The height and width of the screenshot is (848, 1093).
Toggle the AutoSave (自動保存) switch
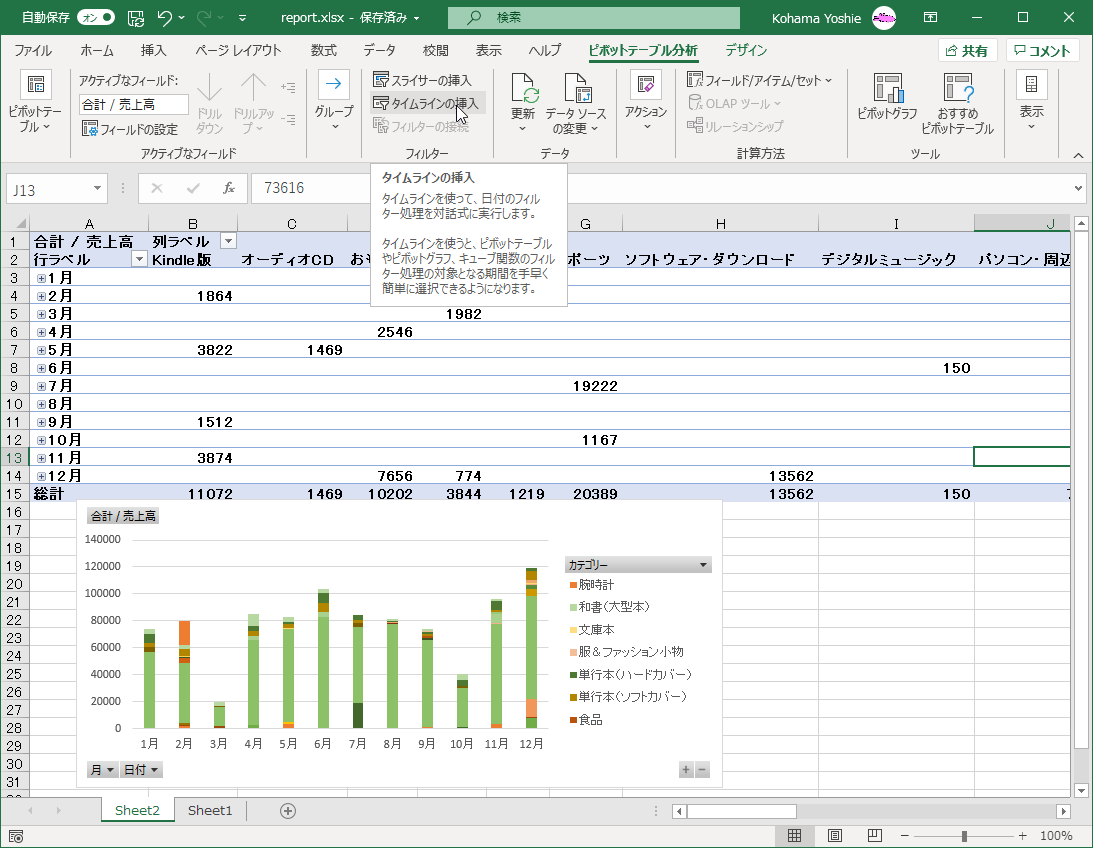click(96, 18)
